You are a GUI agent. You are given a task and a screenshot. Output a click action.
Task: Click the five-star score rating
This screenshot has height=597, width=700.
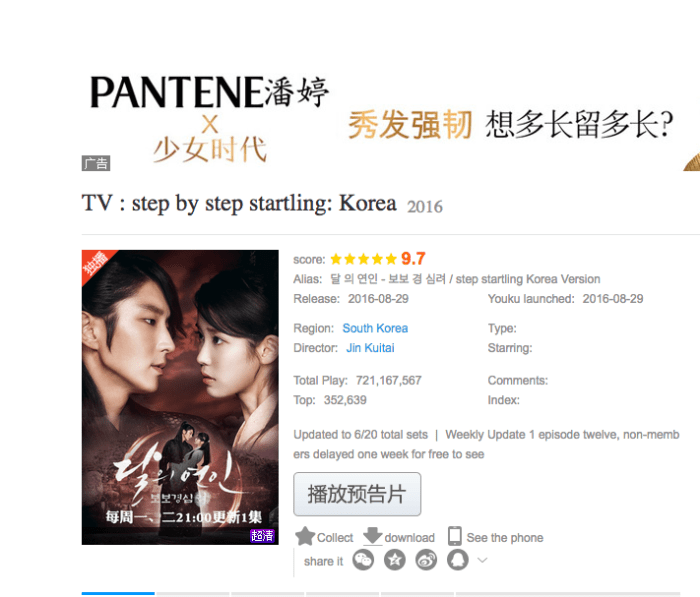pos(363,259)
